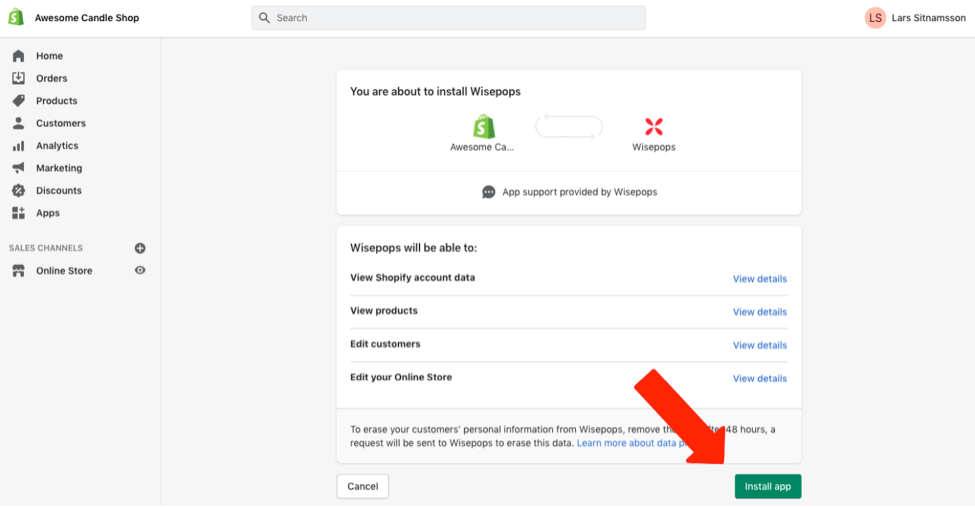Click the Awesome Ca... Shopify store icon
The image size is (975, 507).
[x=483, y=127]
